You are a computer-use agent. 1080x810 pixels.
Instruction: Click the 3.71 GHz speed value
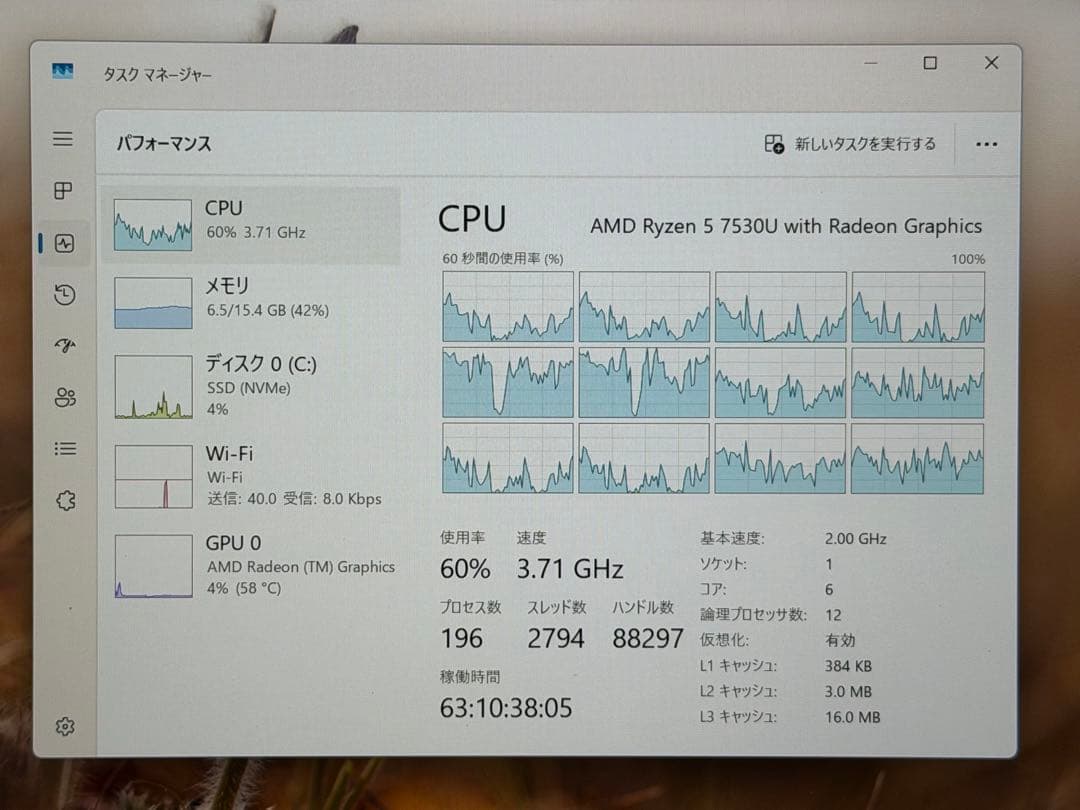tap(570, 569)
